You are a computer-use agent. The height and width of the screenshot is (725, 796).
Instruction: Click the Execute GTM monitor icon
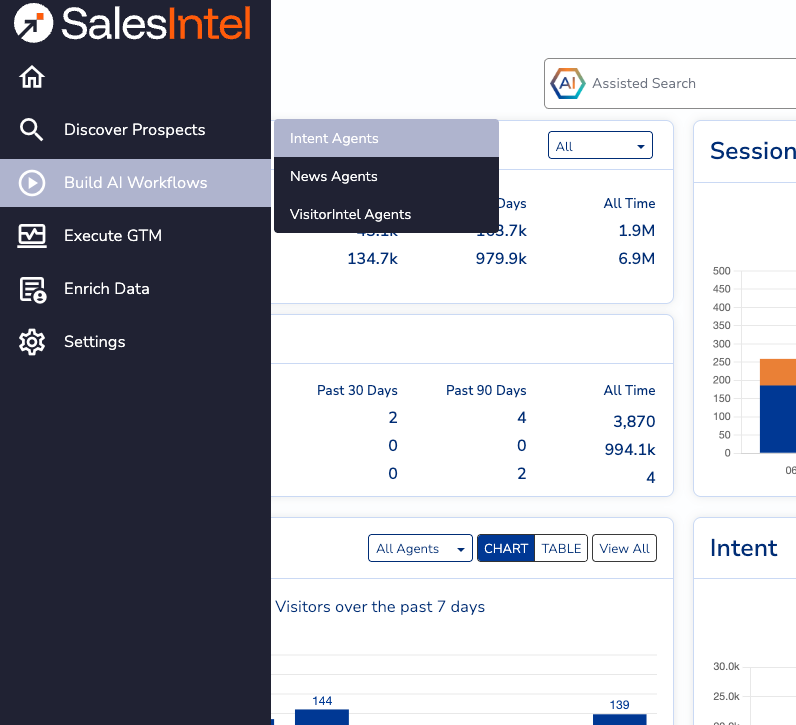pyautogui.click(x=32, y=236)
